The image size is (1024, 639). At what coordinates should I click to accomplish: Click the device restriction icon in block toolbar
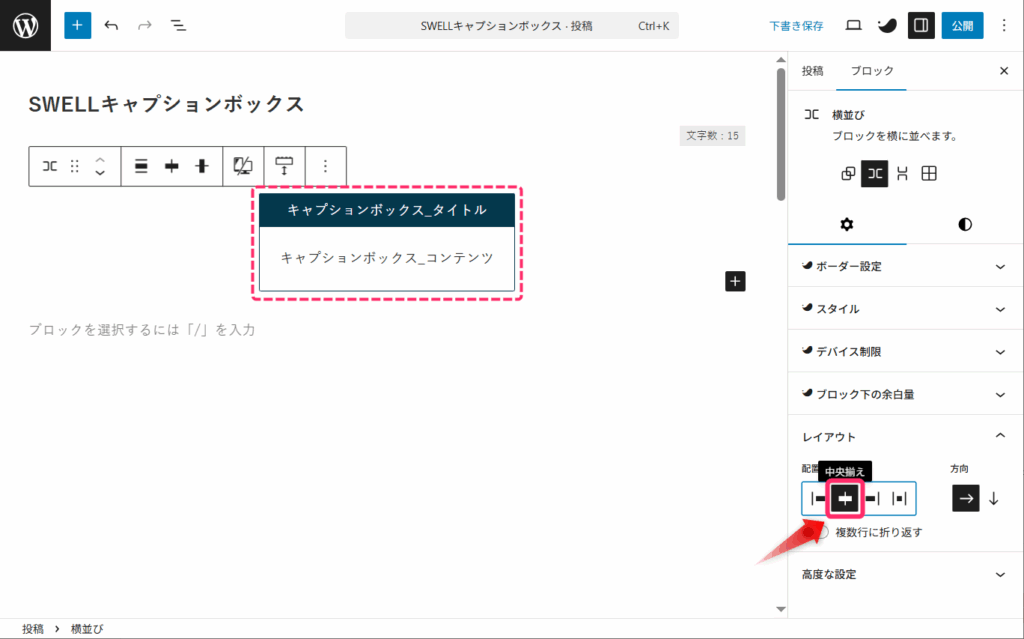pyautogui.click(x=243, y=166)
